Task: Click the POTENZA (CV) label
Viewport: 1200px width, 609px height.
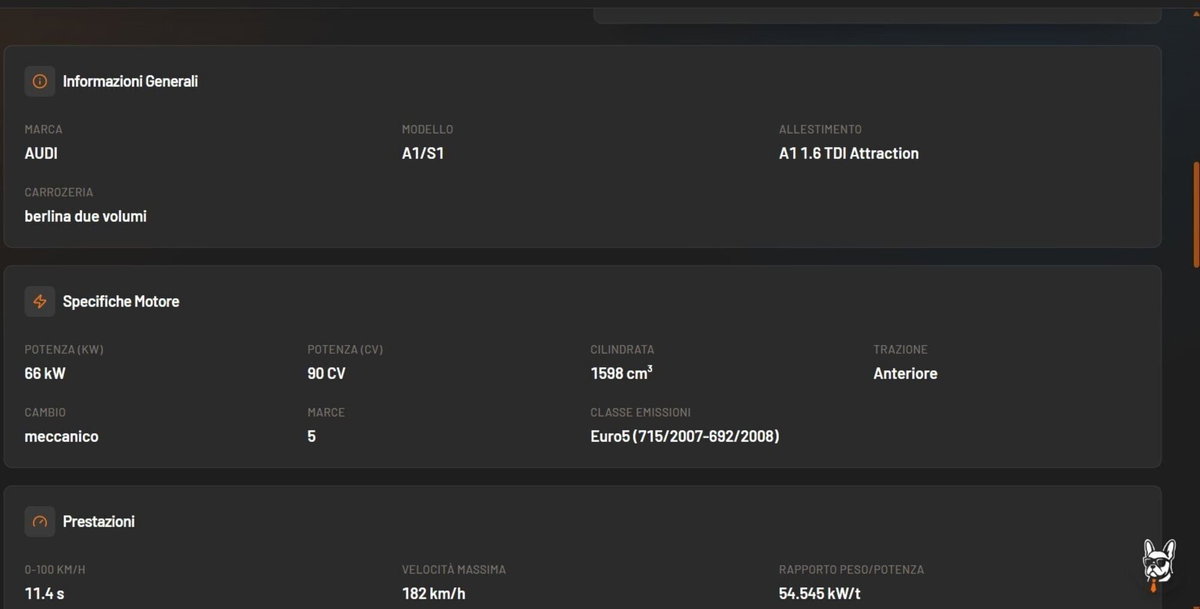Action: (346, 350)
